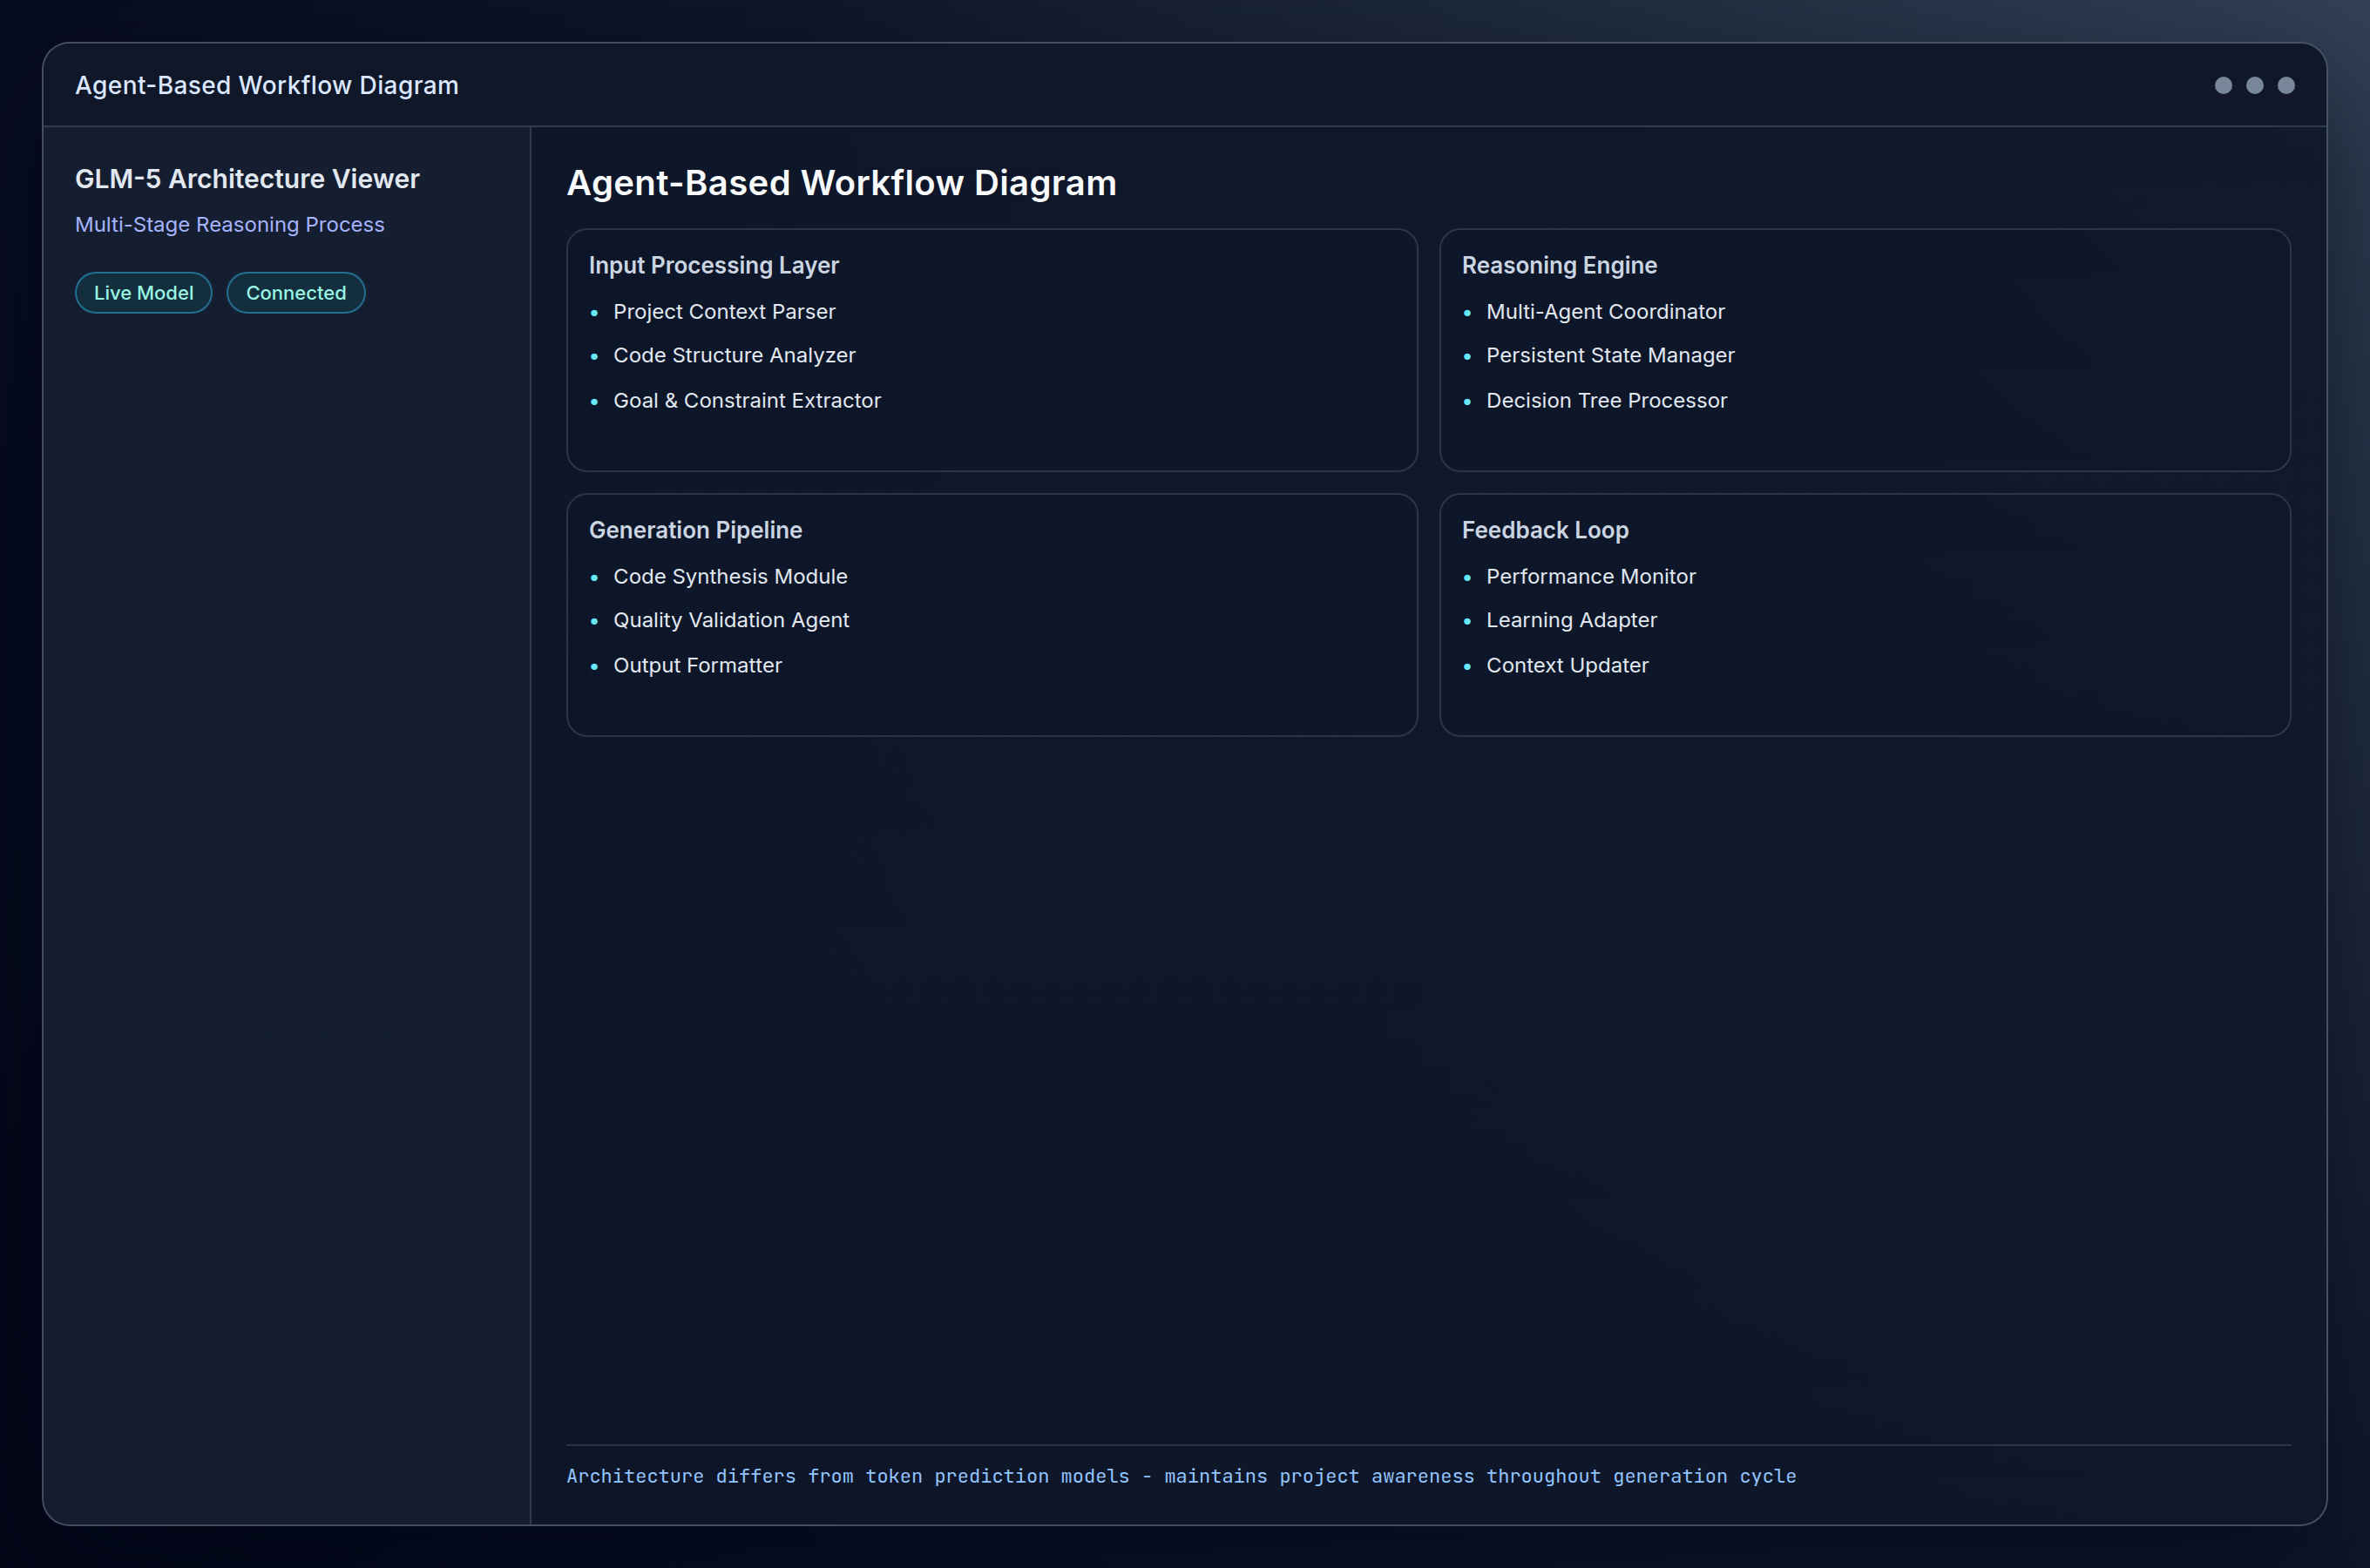Select the Generation Pipeline section header

coord(695,530)
